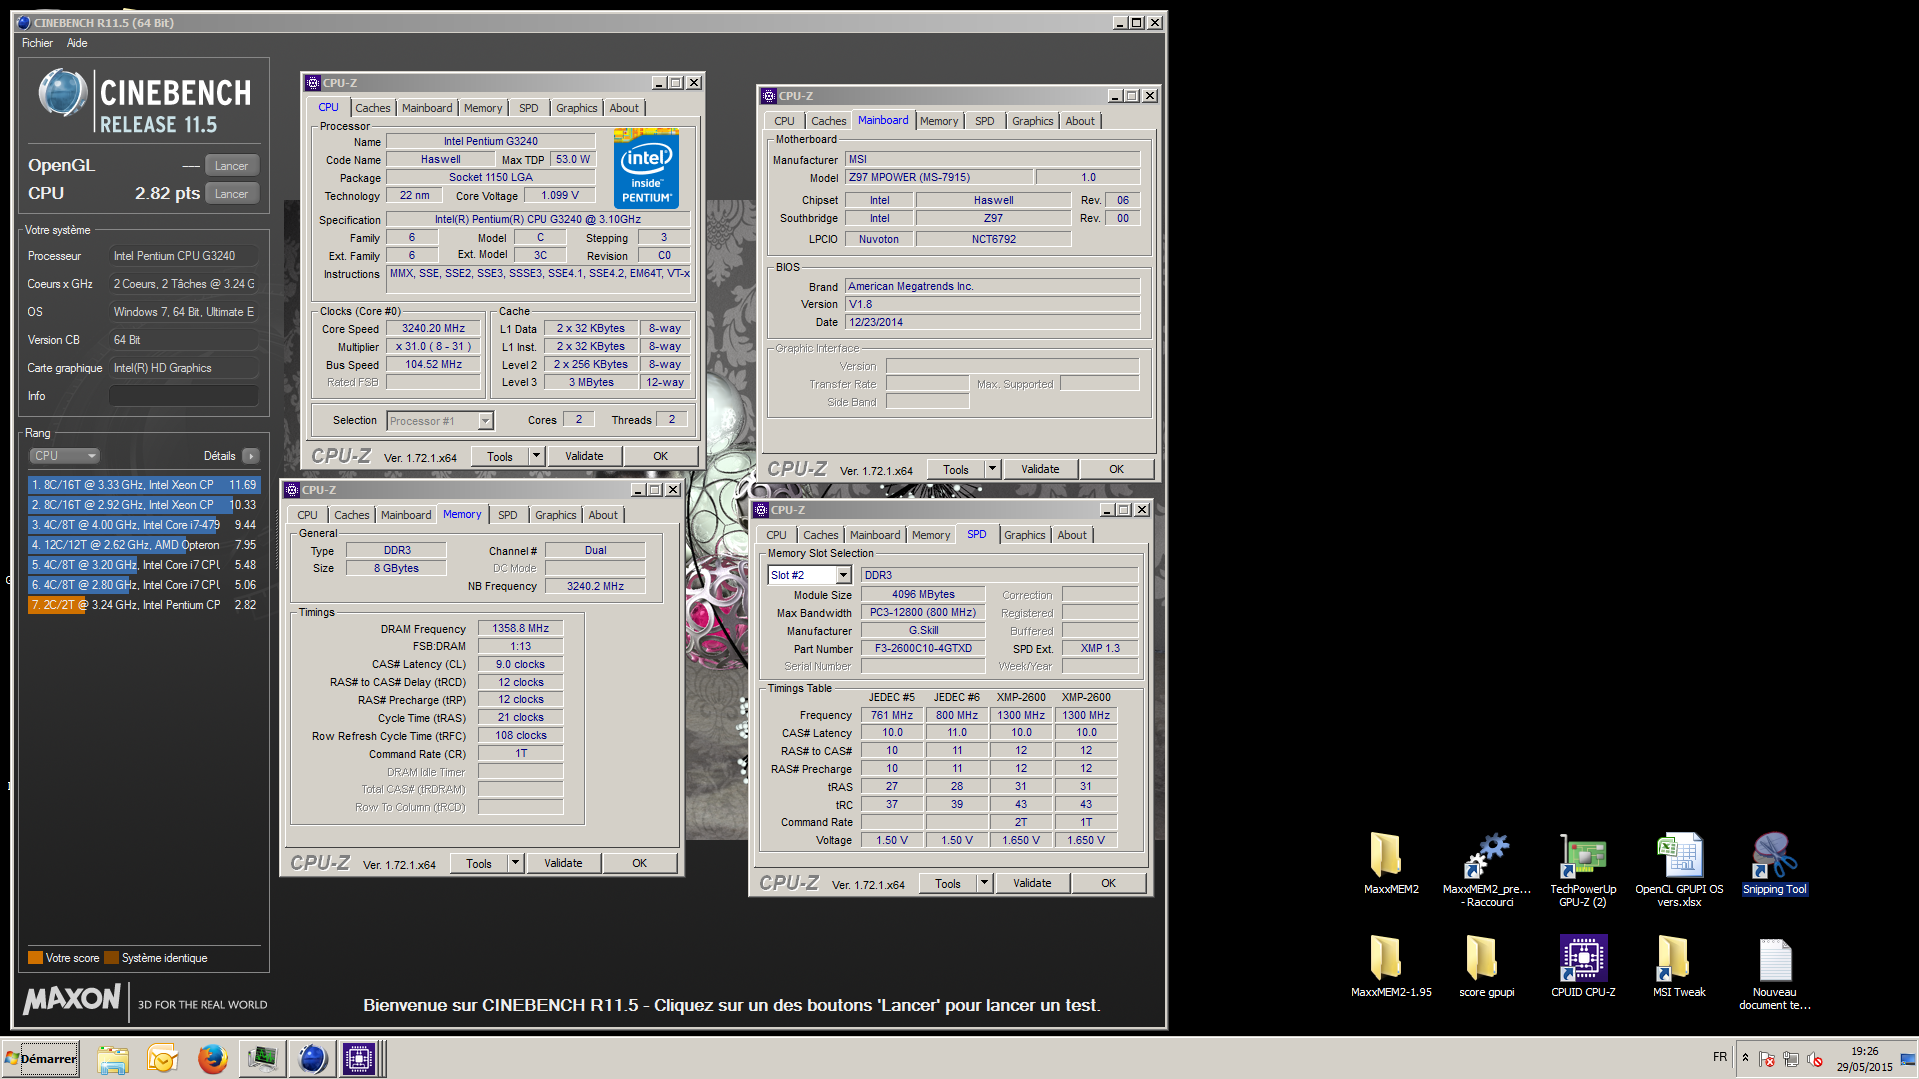Screen dimensions: 1919x1079
Task: Open Tools dropdown arrow in CPU tab window
Action: click(x=536, y=456)
